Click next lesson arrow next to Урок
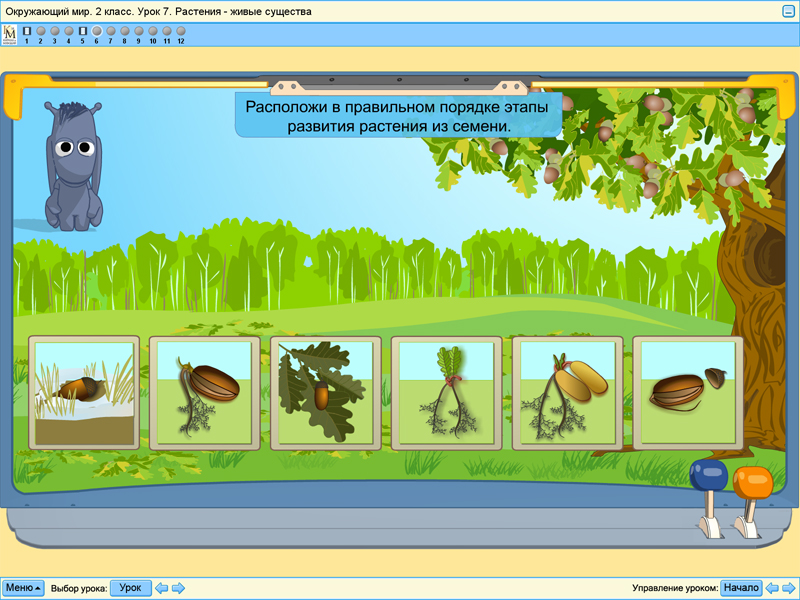 click(178, 588)
